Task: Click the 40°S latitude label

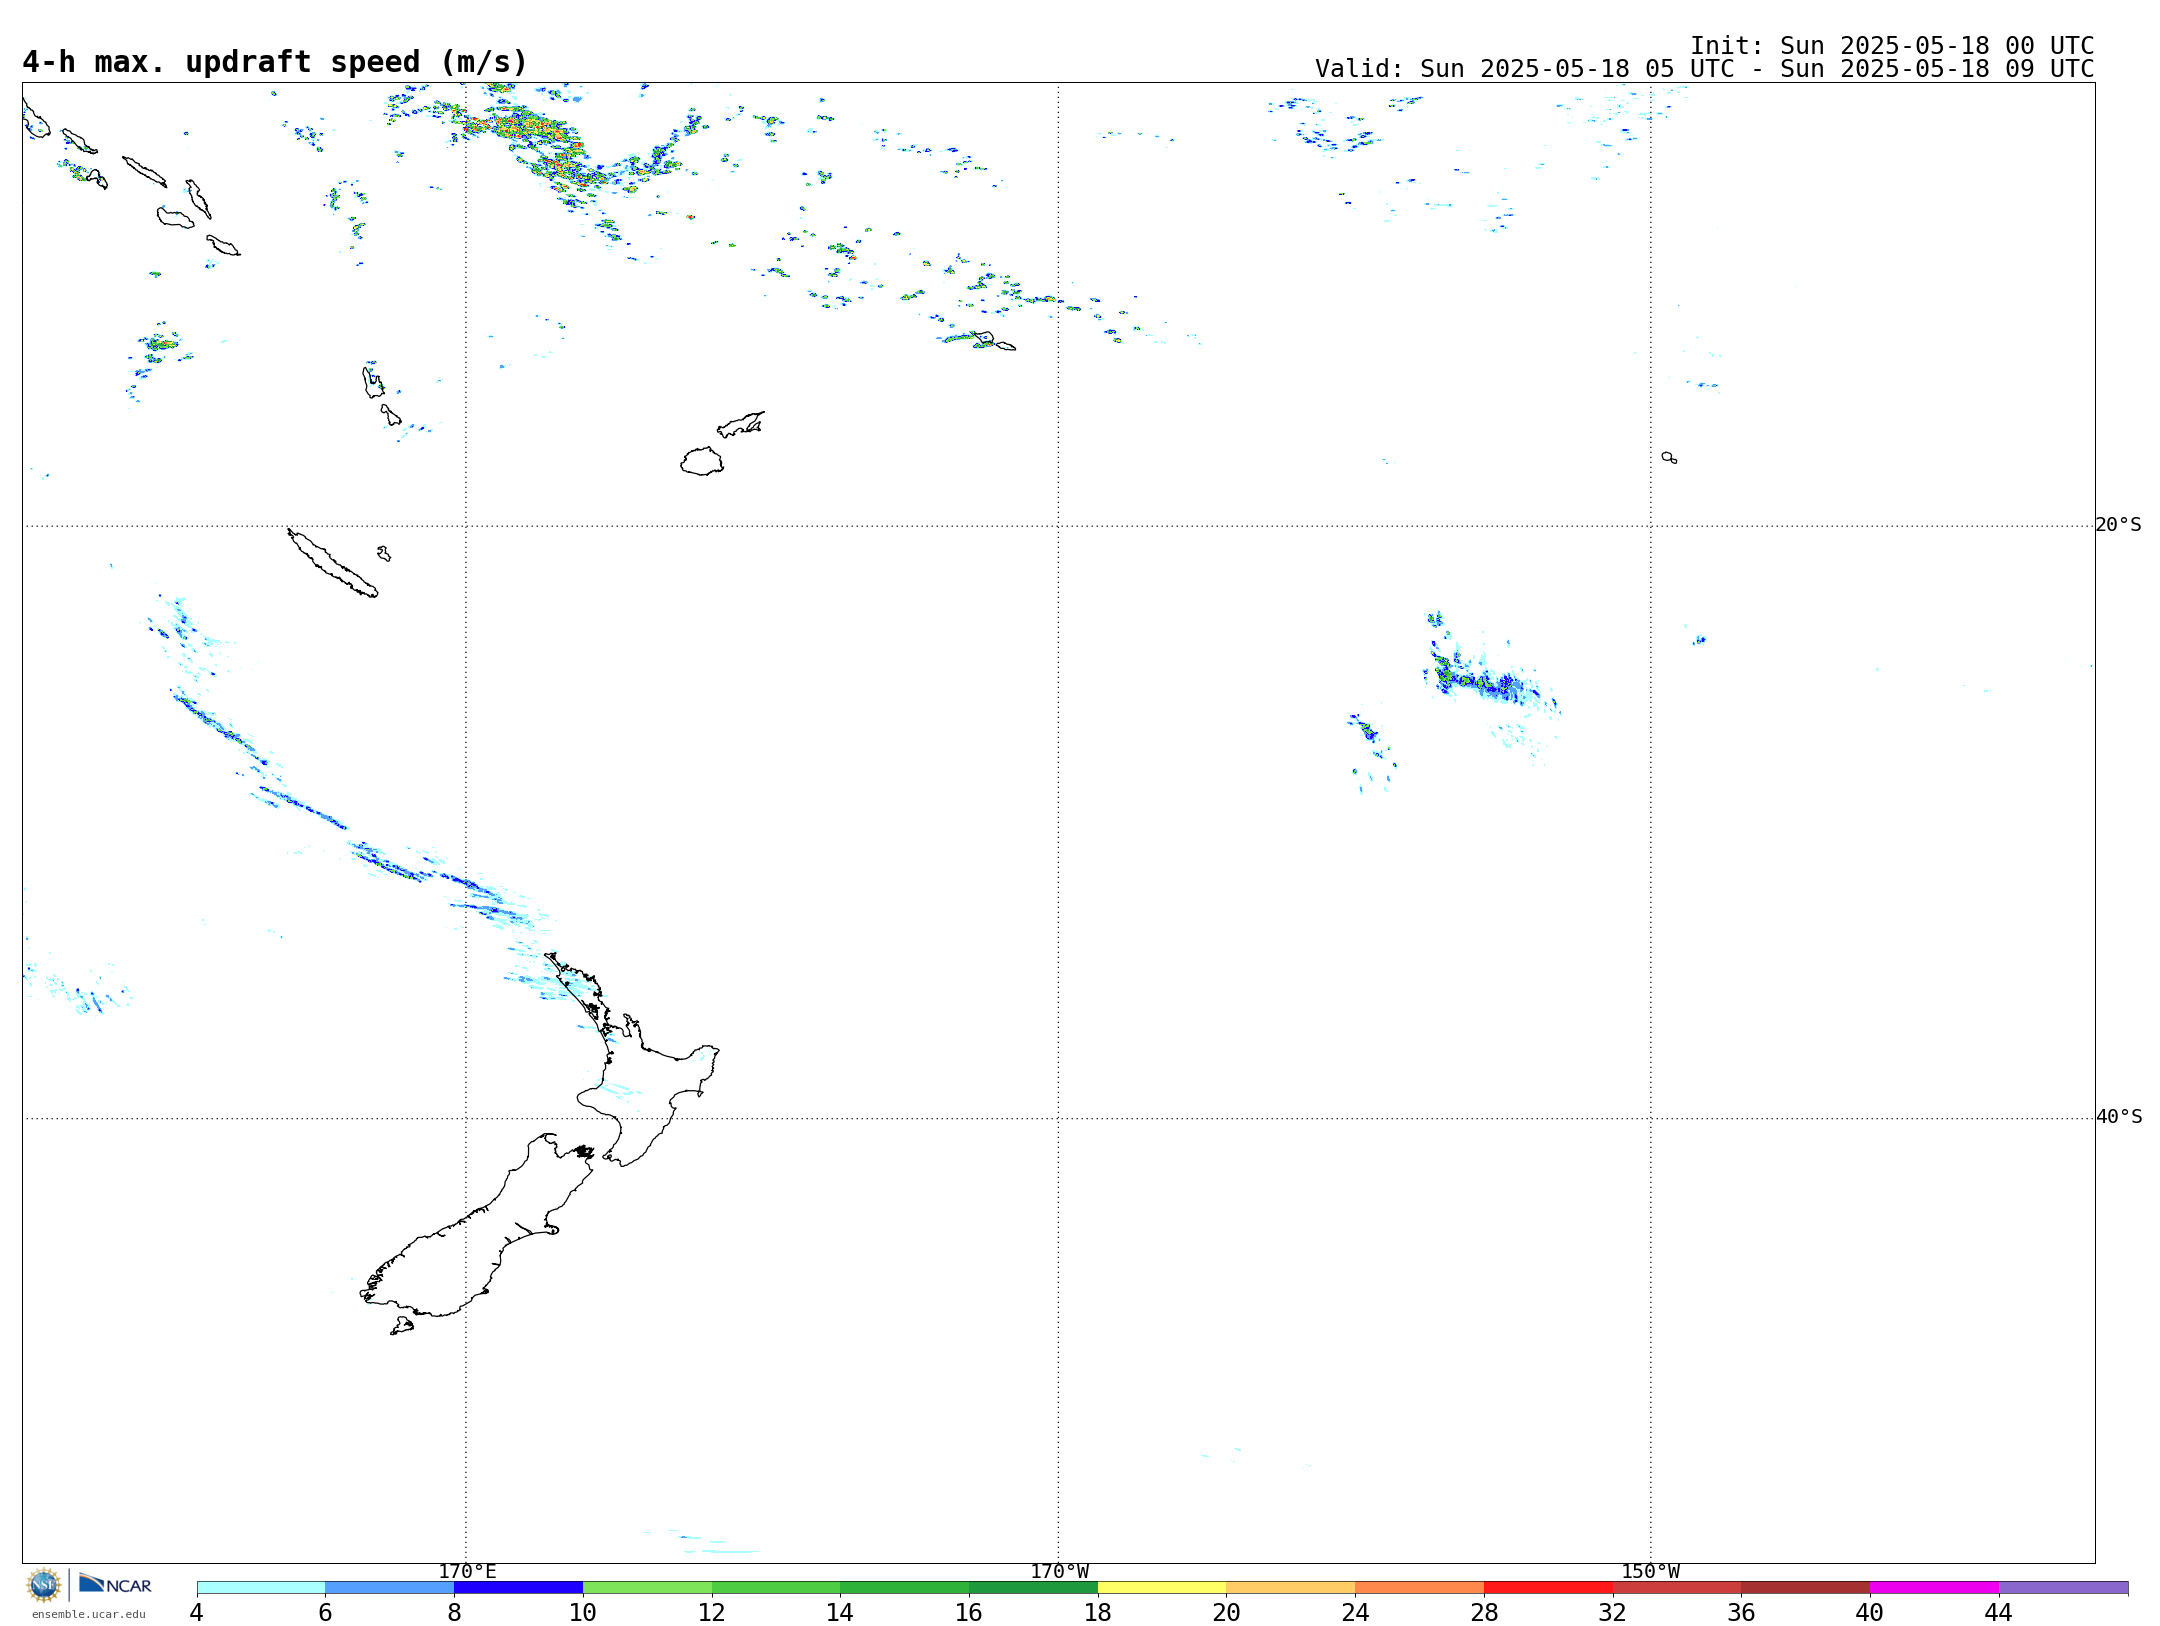Action: tap(2118, 1117)
